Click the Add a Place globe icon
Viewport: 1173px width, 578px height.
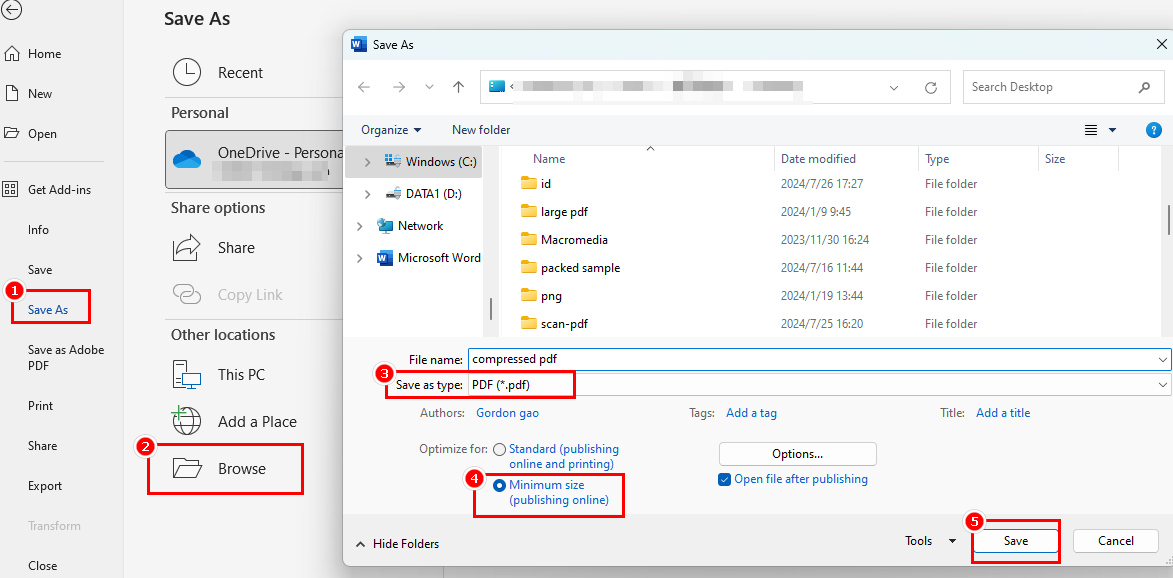click(x=187, y=420)
